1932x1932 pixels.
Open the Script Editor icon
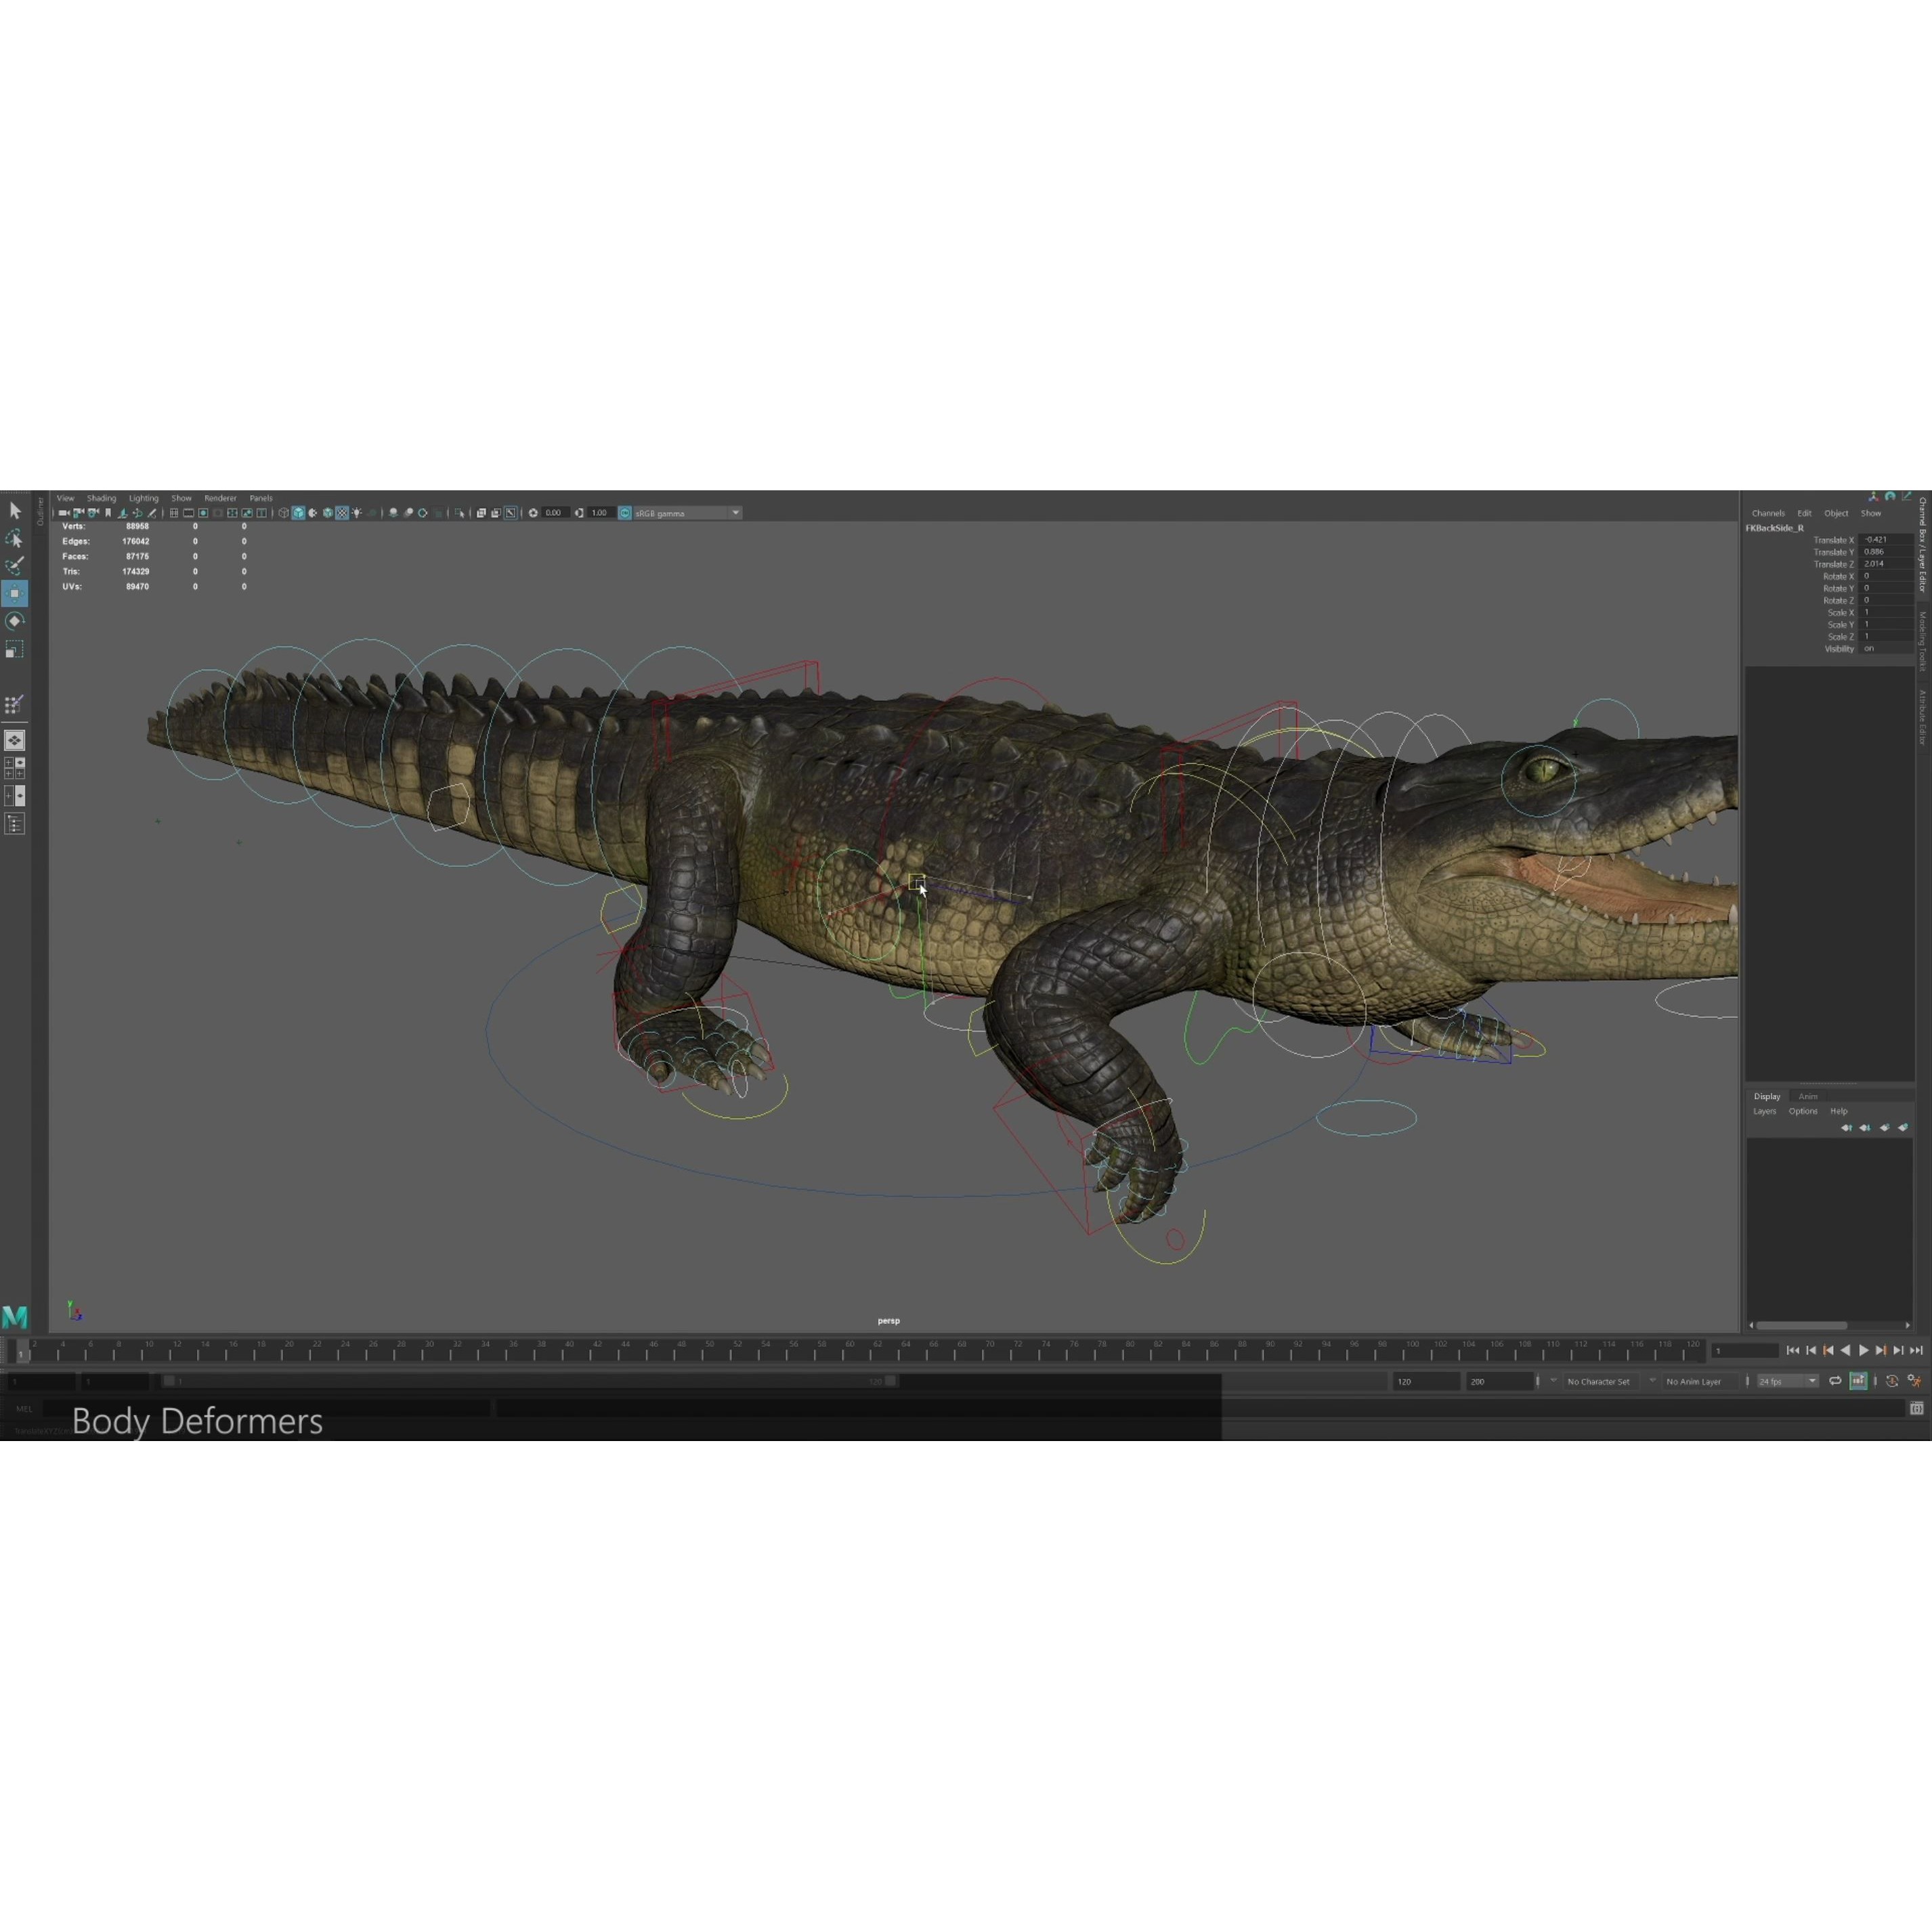(x=1916, y=1408)
